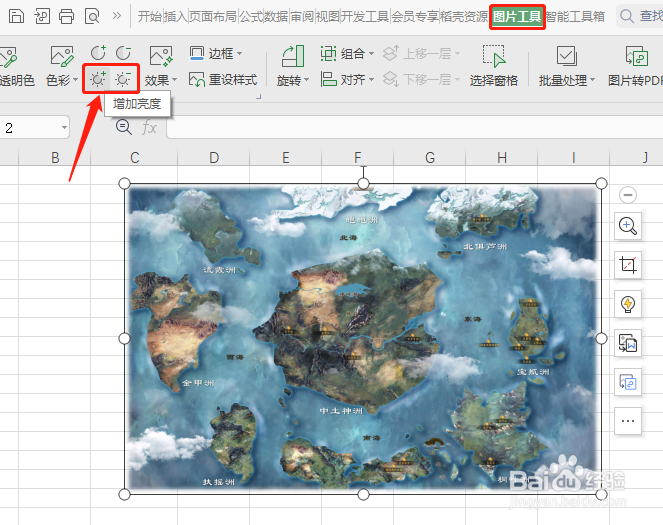Open 智能工具箱 tab
Viewport: 663px width, 525px height.
pos(575,16)
